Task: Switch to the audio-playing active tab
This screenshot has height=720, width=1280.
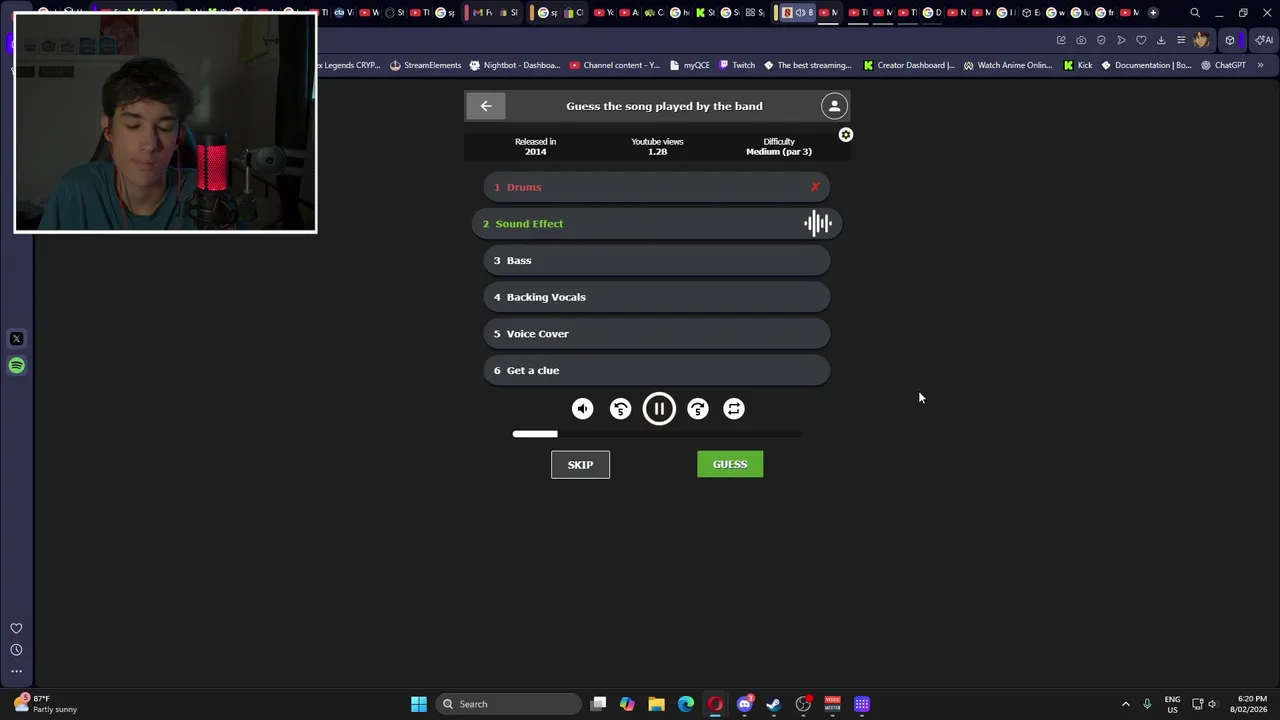Action: coord(797,13)
